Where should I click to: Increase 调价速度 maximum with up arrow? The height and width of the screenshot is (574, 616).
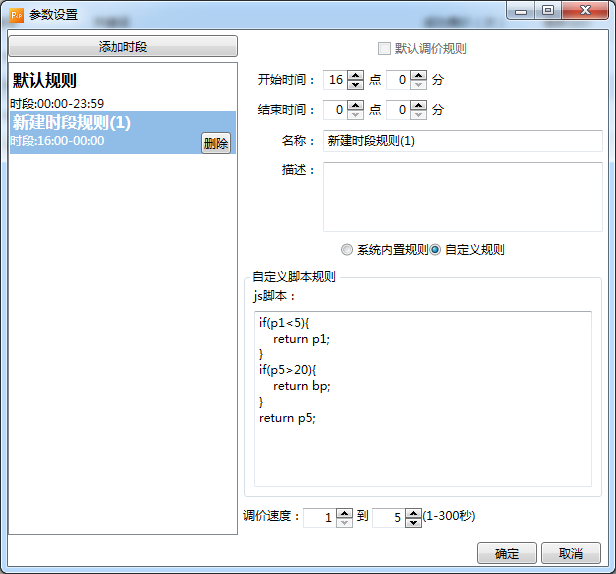click(413, 513)
